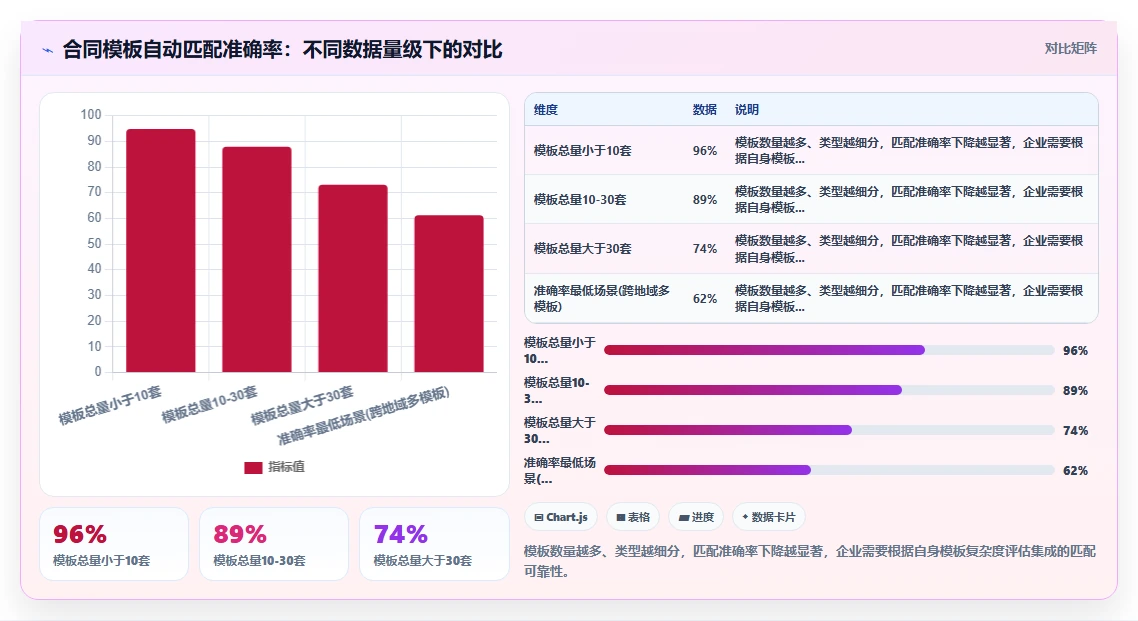The width and height of the screenshot is (1138, 621).
Task: Click progress label 模板总量10- 3…
Action: (x=557, y=390)
